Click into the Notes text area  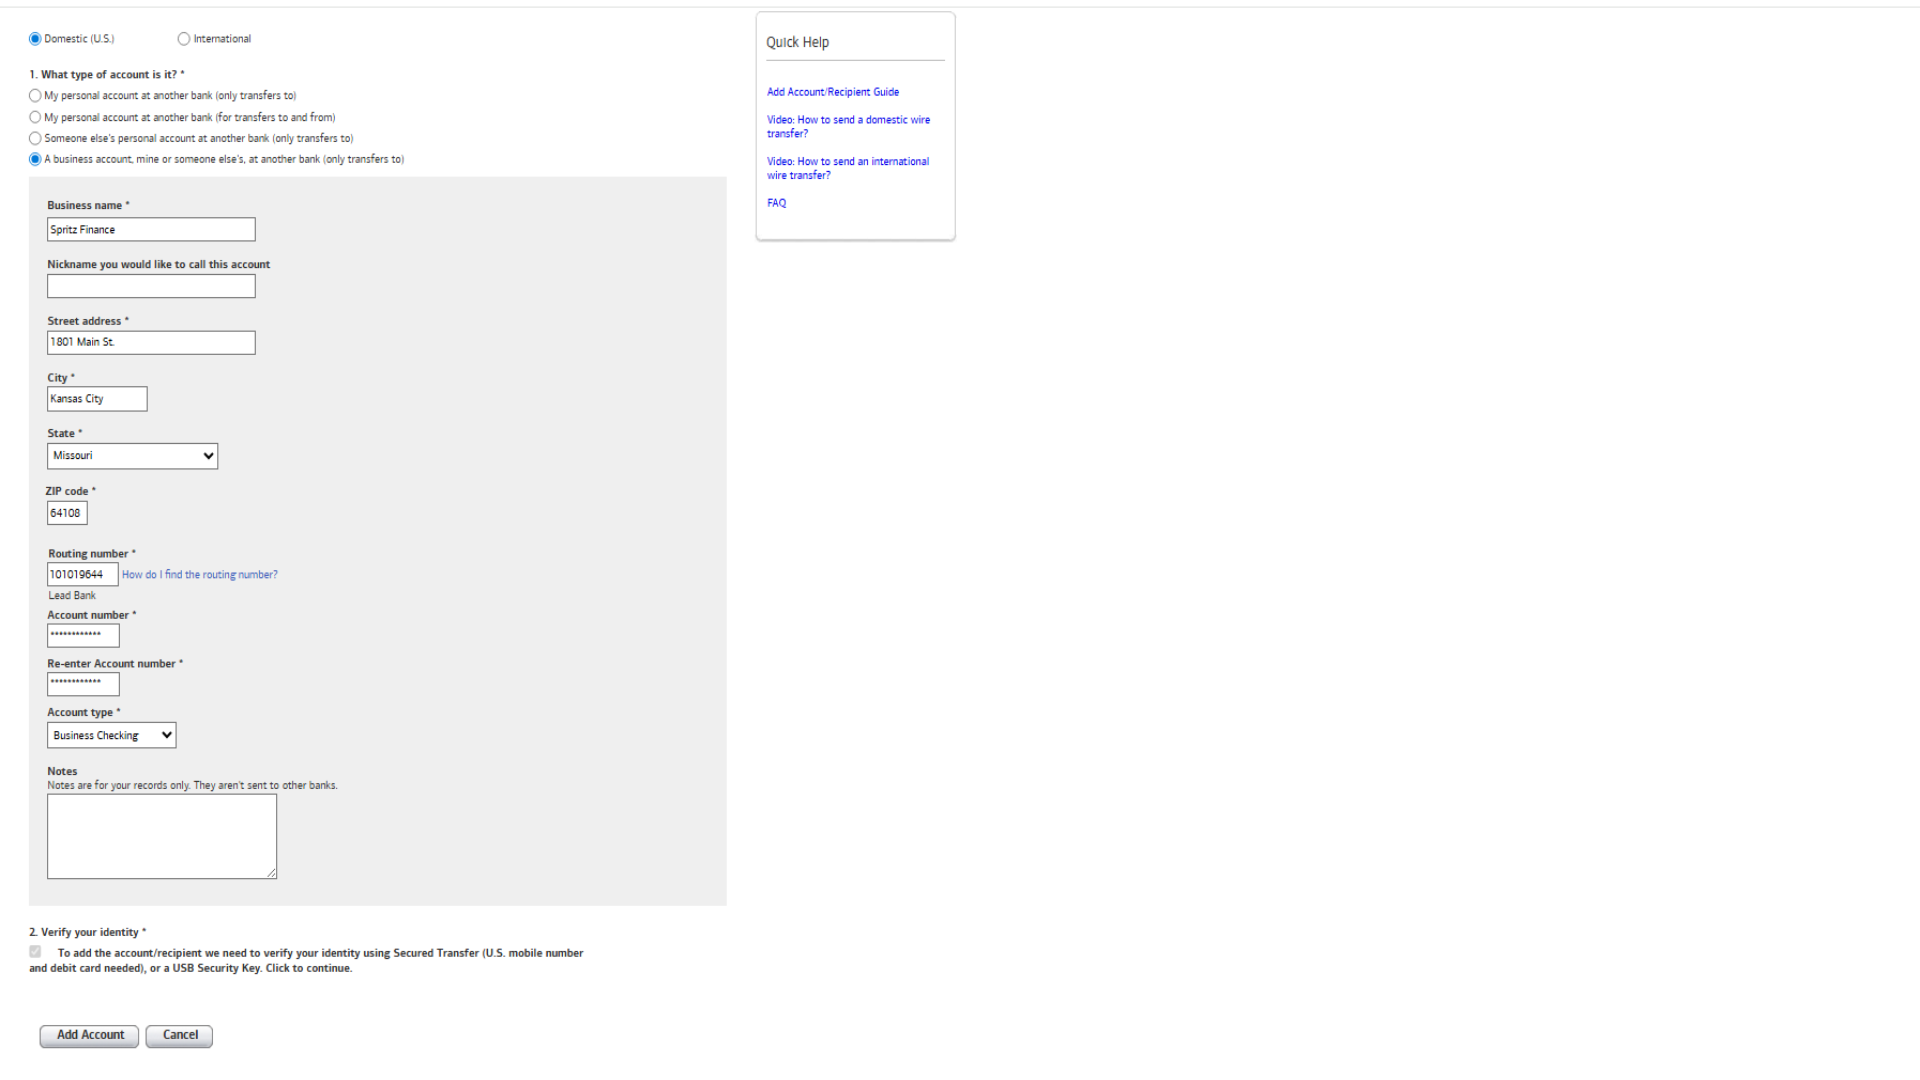(161, 836)
